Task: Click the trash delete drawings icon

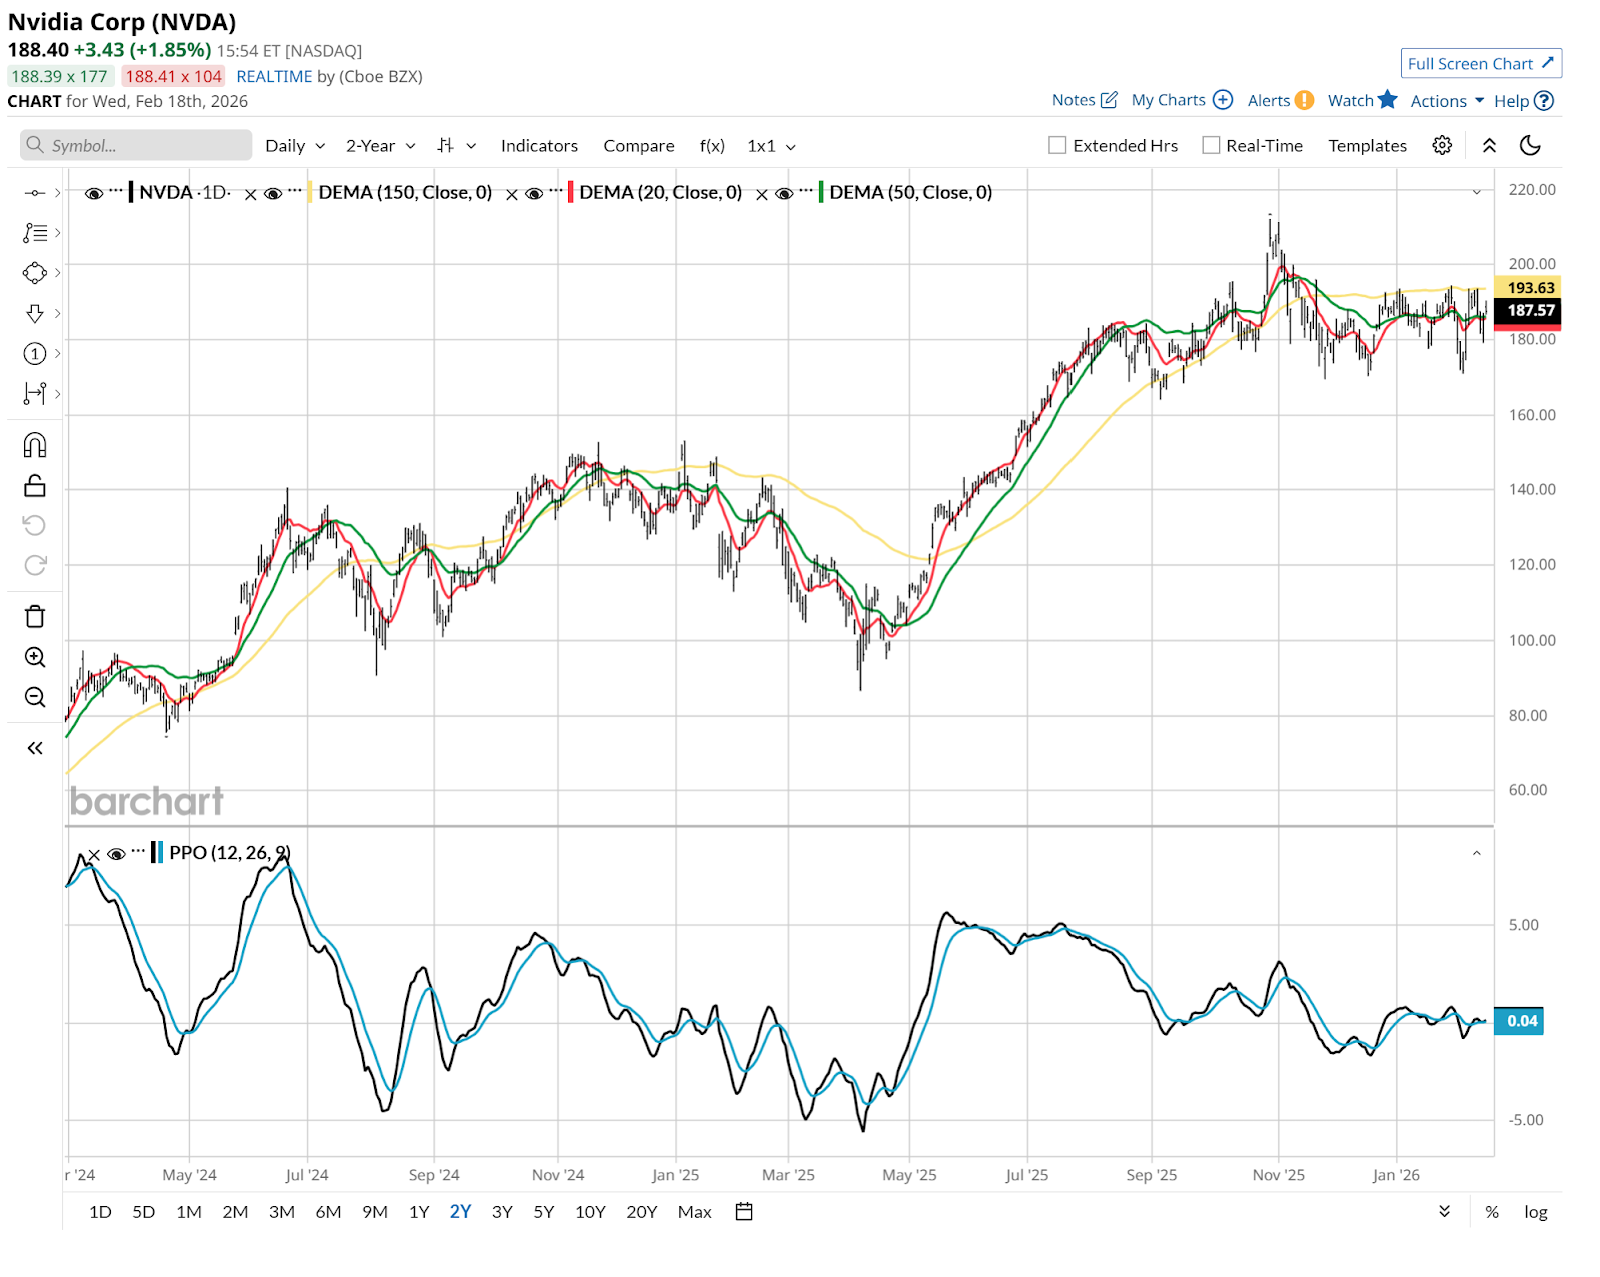Action: coord(35,616)
